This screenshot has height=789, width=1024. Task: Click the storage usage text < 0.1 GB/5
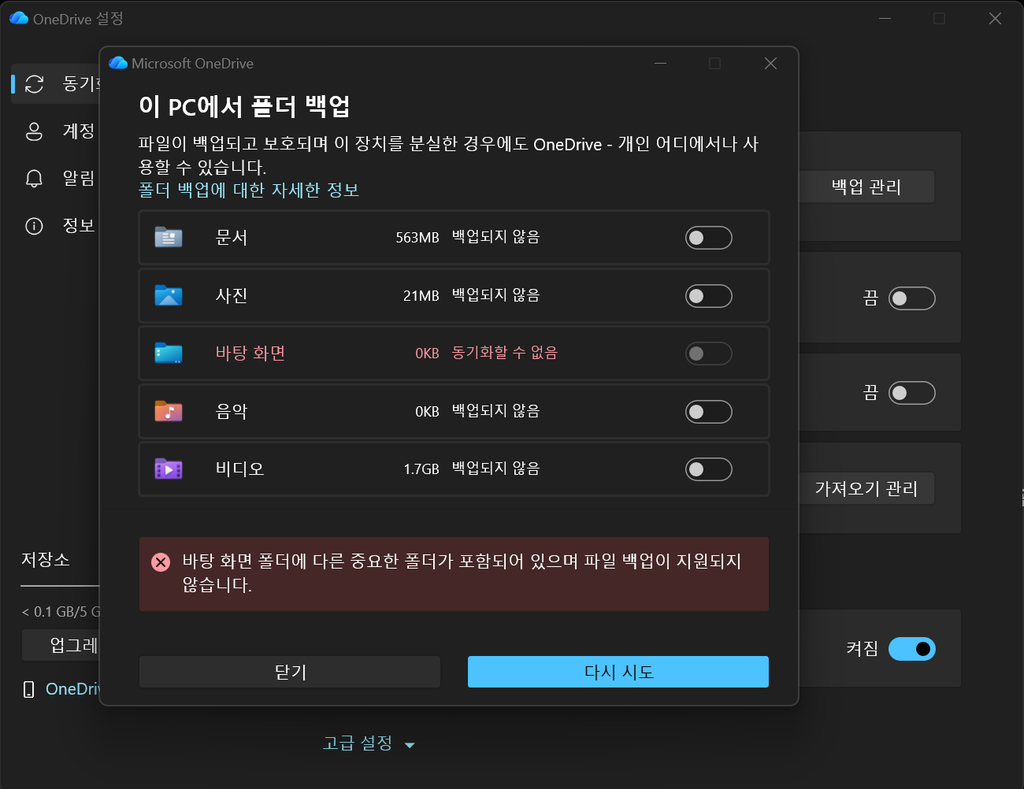click(x=61, y=612)
